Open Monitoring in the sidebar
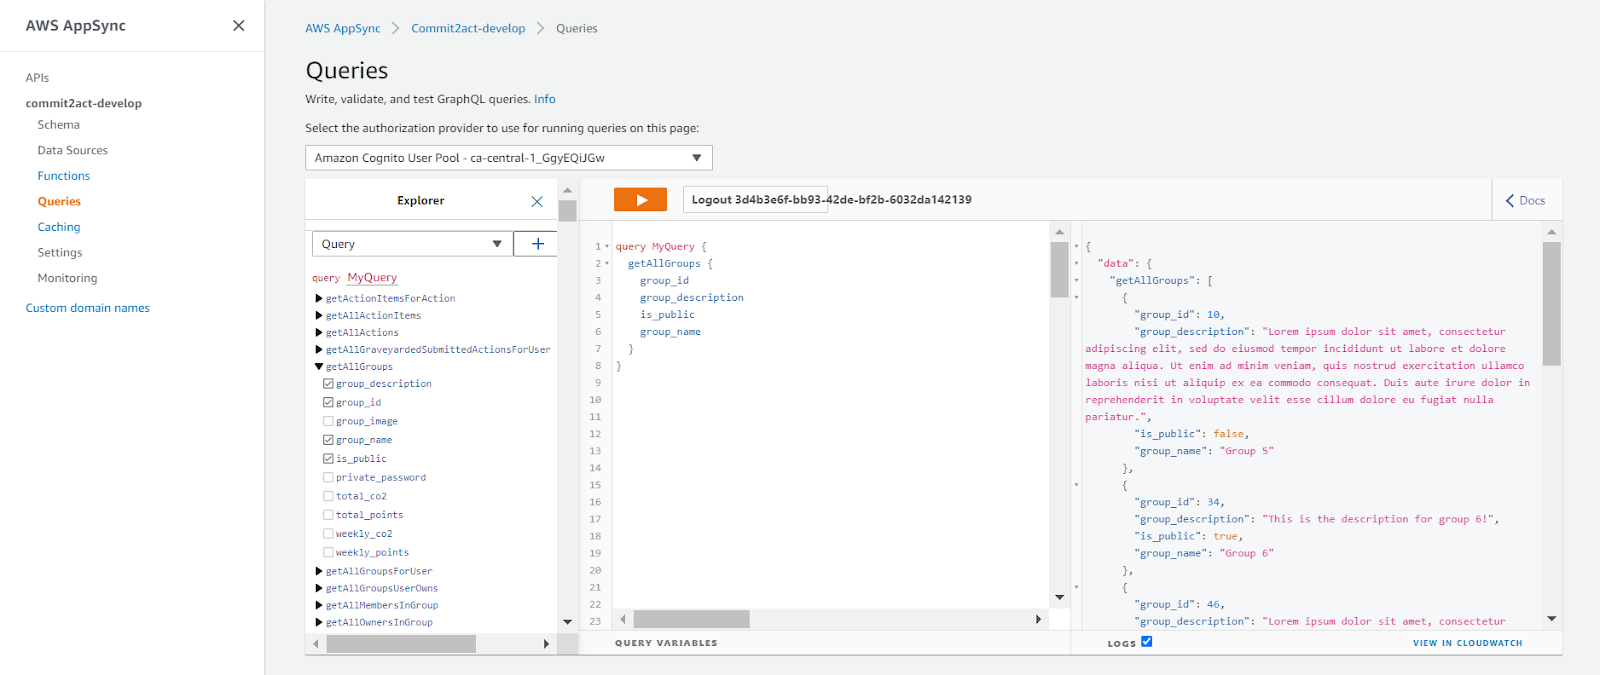Viewport: 1600px width, 675px height. (67, 278)
